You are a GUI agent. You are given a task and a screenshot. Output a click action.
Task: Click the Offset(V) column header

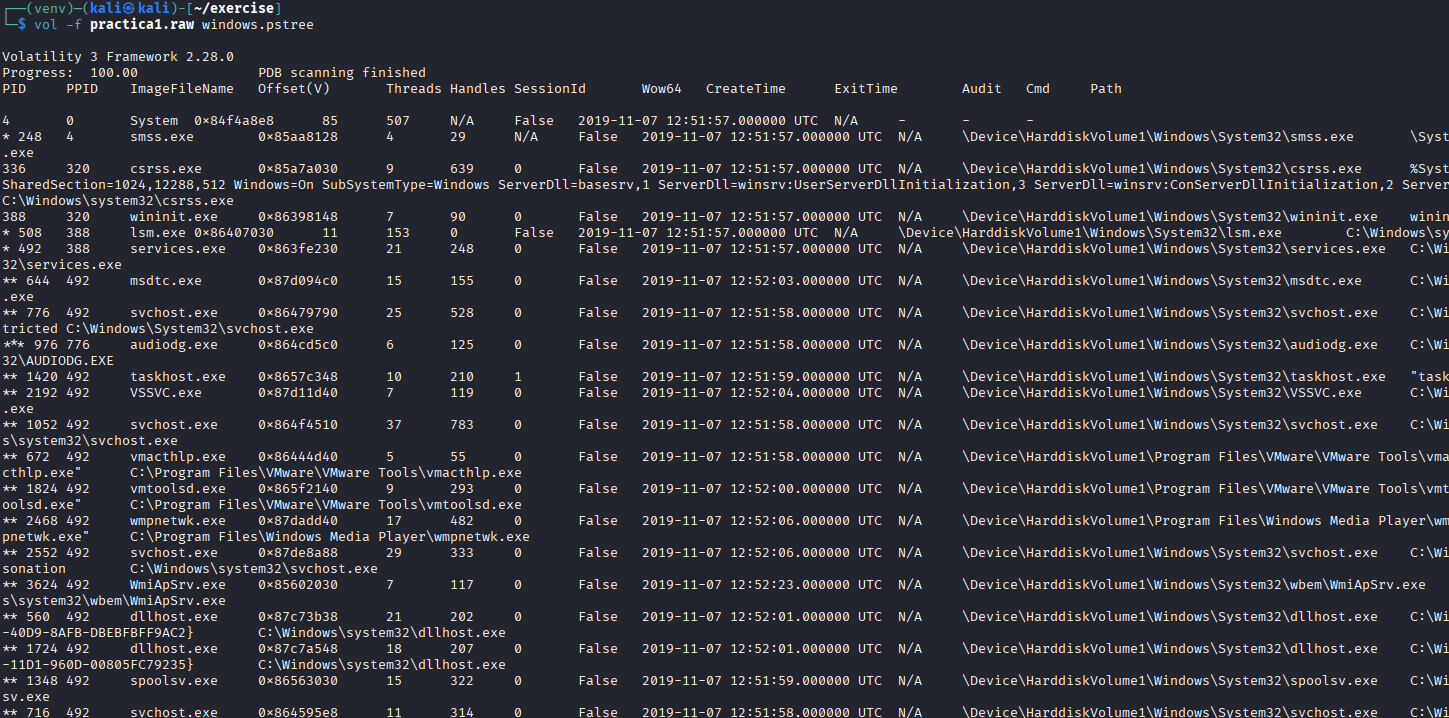click(x=294, y=89)
